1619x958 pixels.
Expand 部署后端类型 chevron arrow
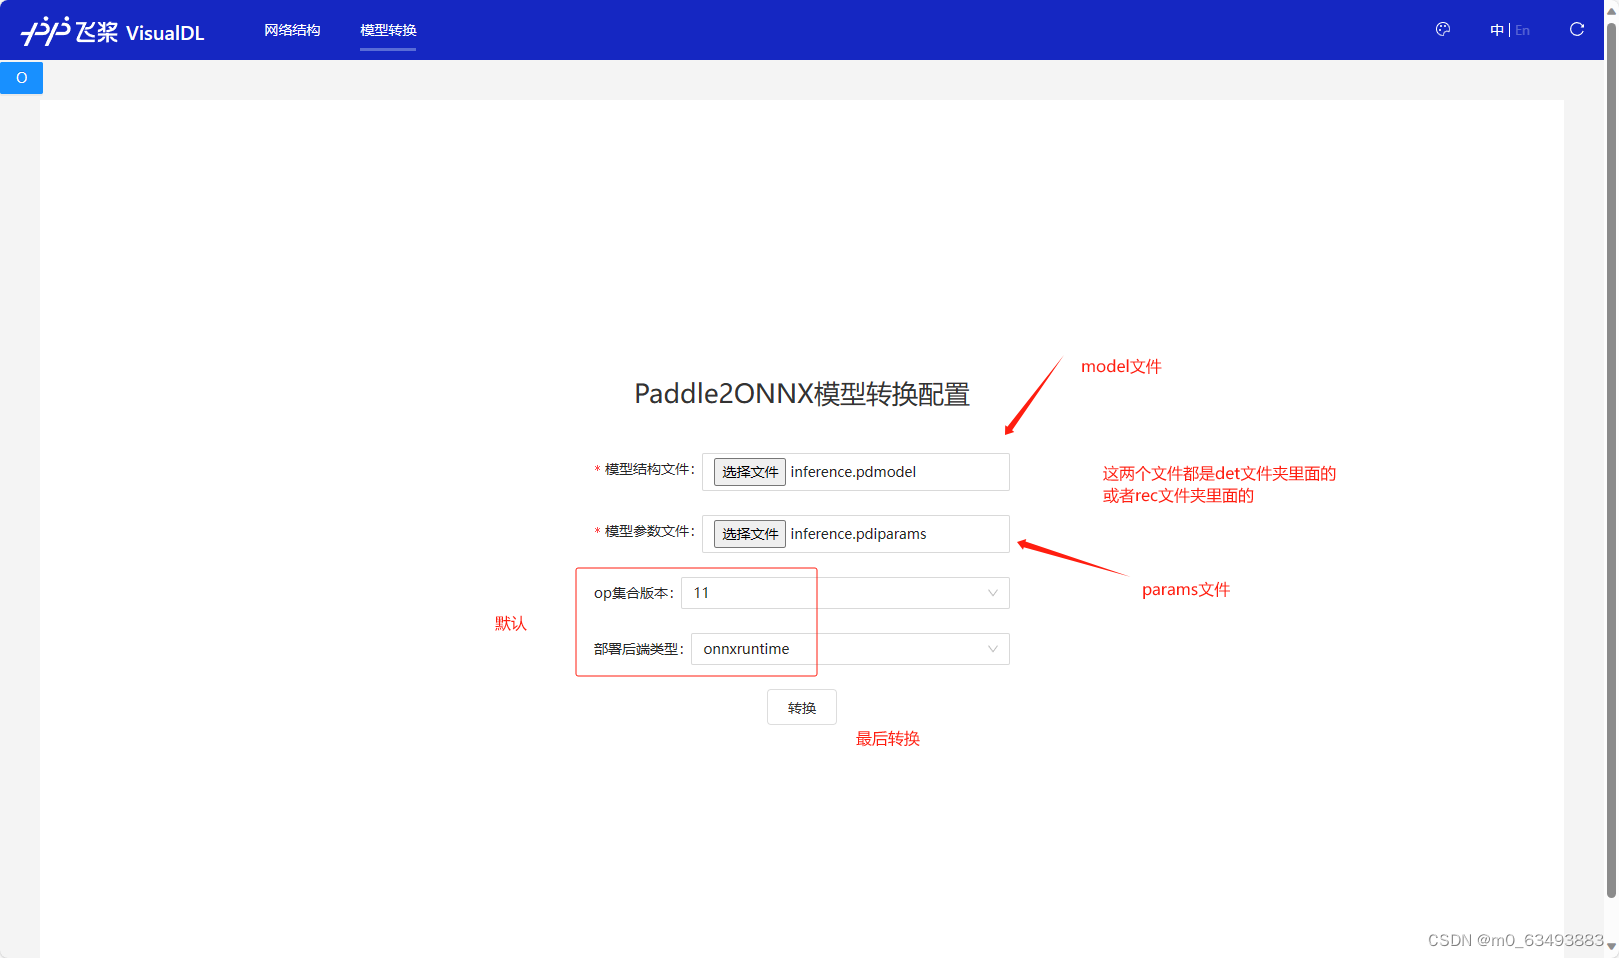tap(993, 649)
